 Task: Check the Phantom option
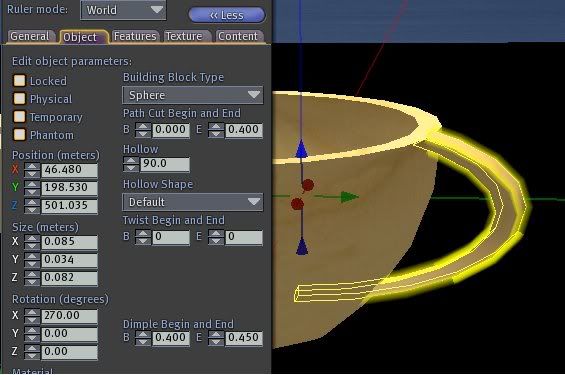coord(19,135)
